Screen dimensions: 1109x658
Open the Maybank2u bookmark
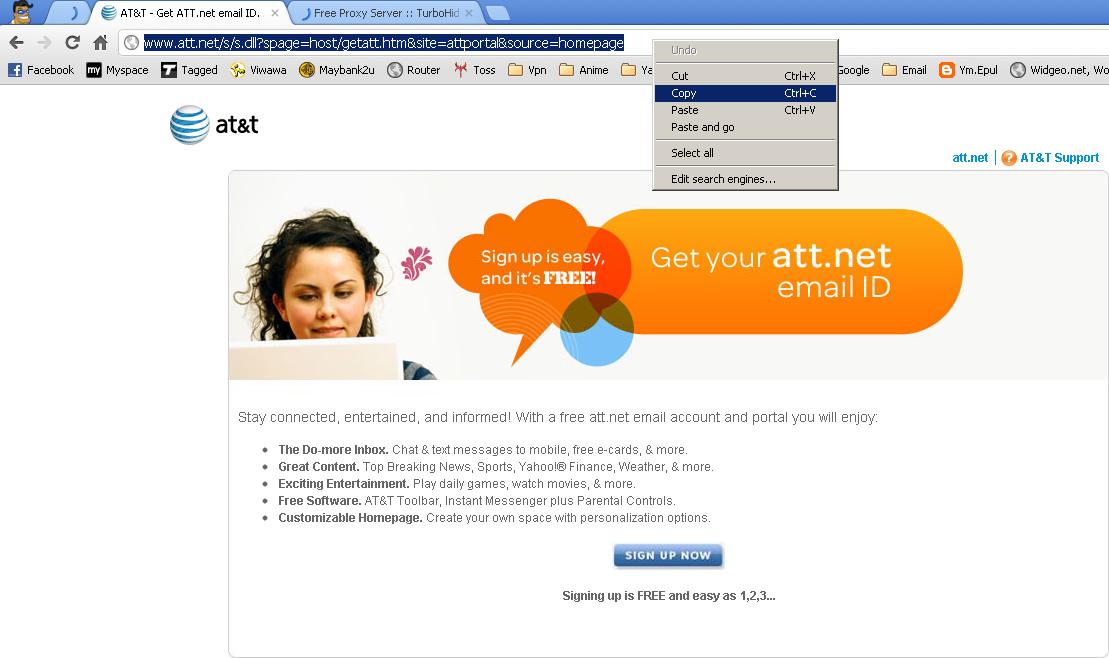(337, 70)
